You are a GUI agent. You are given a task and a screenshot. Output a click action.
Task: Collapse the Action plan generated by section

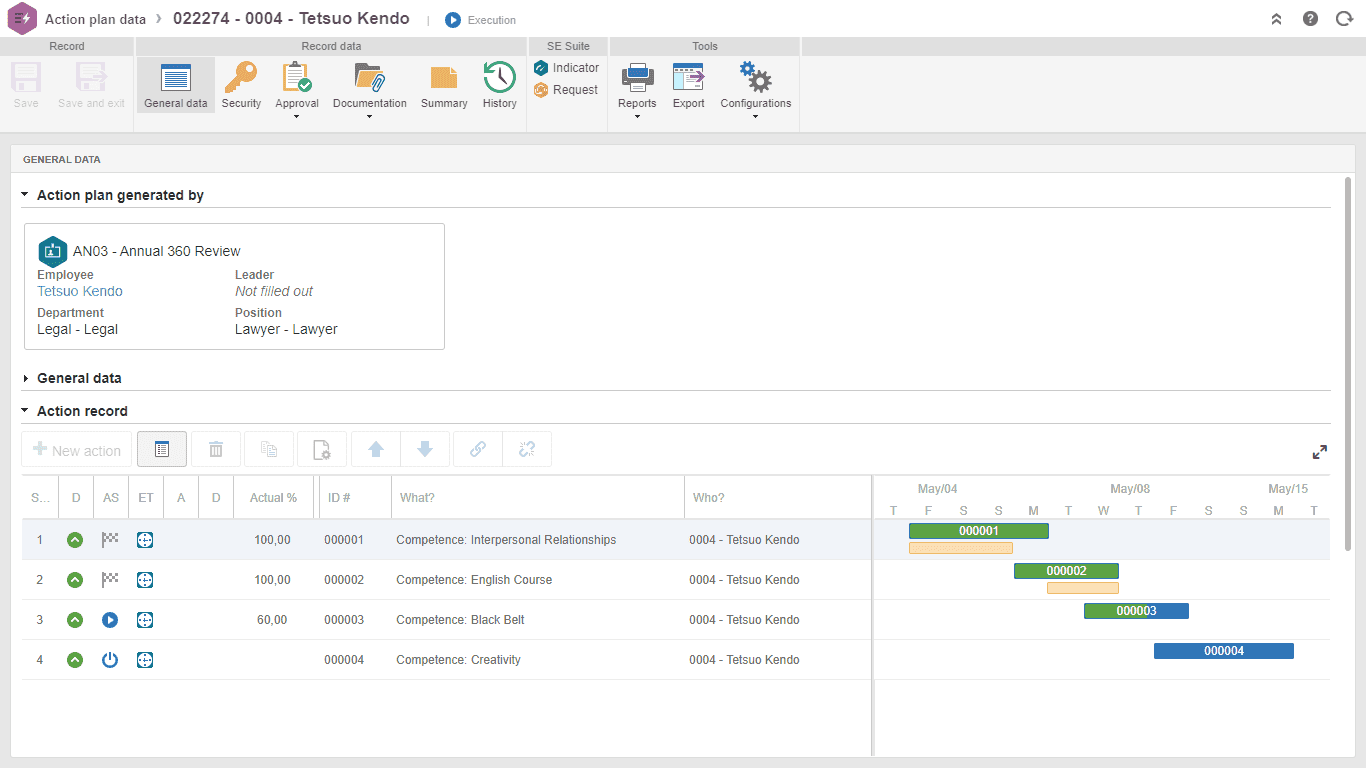(x=25, y=195)
